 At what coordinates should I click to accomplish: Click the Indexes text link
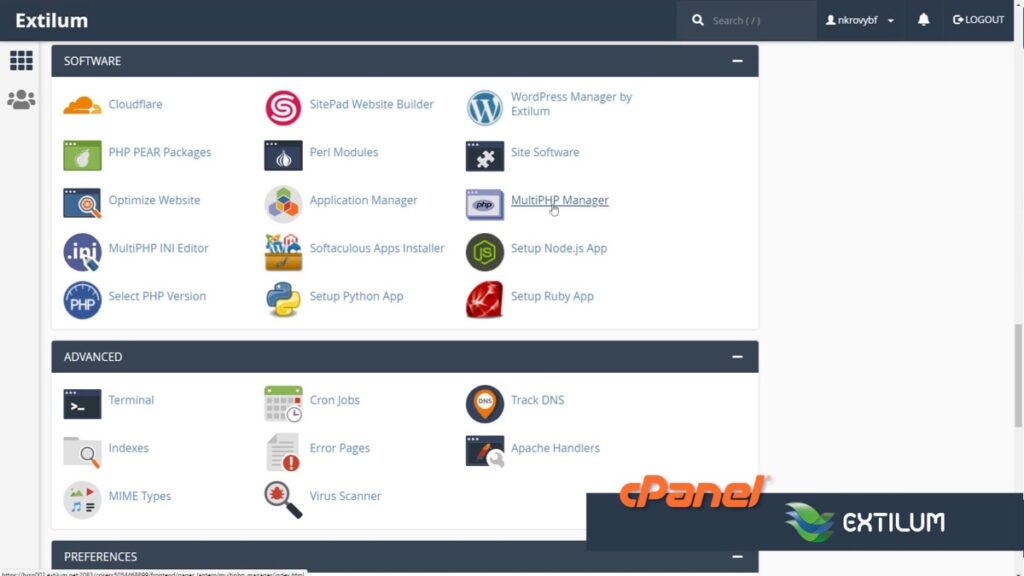[x=129, y=448]
